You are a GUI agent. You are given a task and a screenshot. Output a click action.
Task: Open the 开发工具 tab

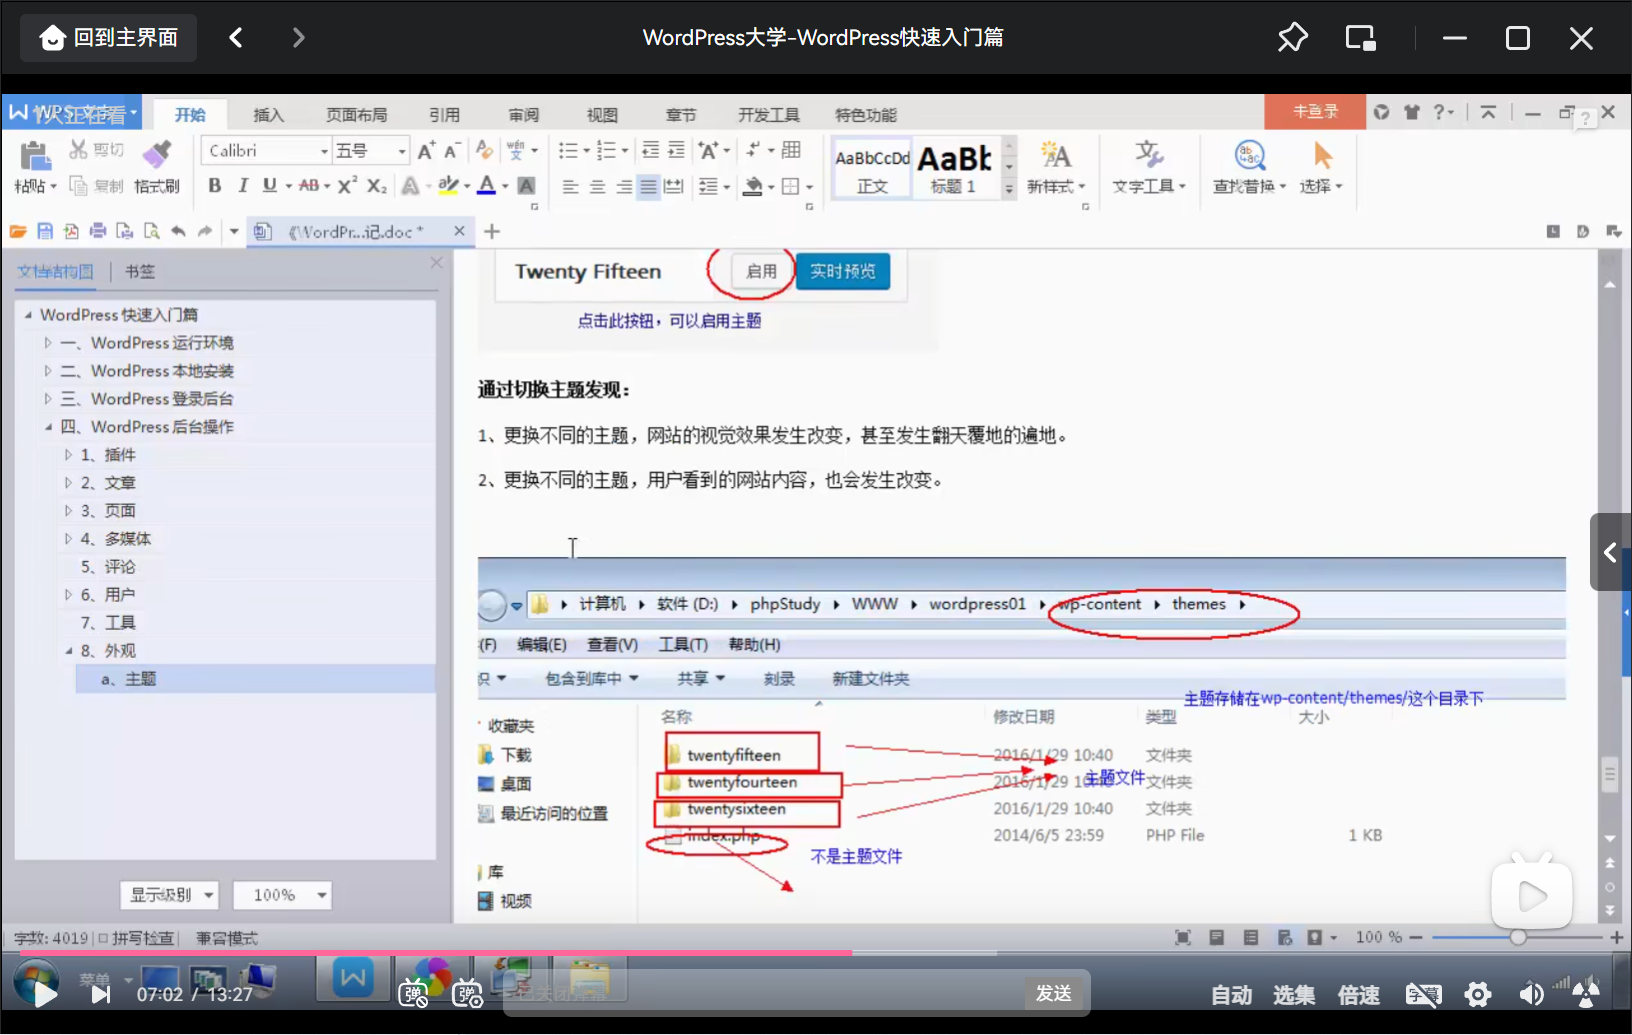(769, 115)
